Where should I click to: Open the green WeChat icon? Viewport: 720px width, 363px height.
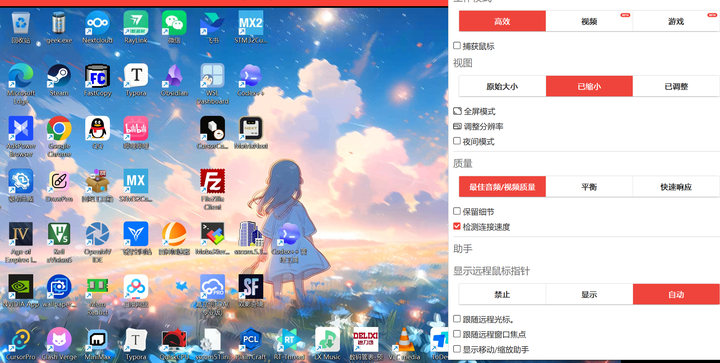pos(174,23)
